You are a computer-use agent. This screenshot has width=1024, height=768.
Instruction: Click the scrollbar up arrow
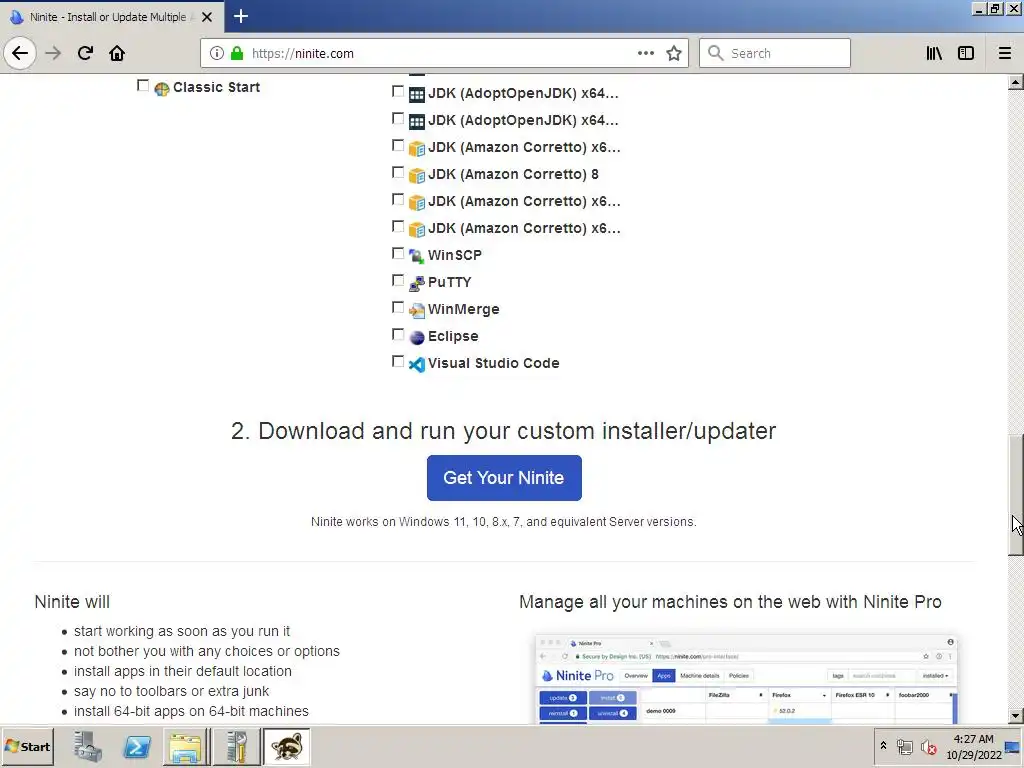1016,82
